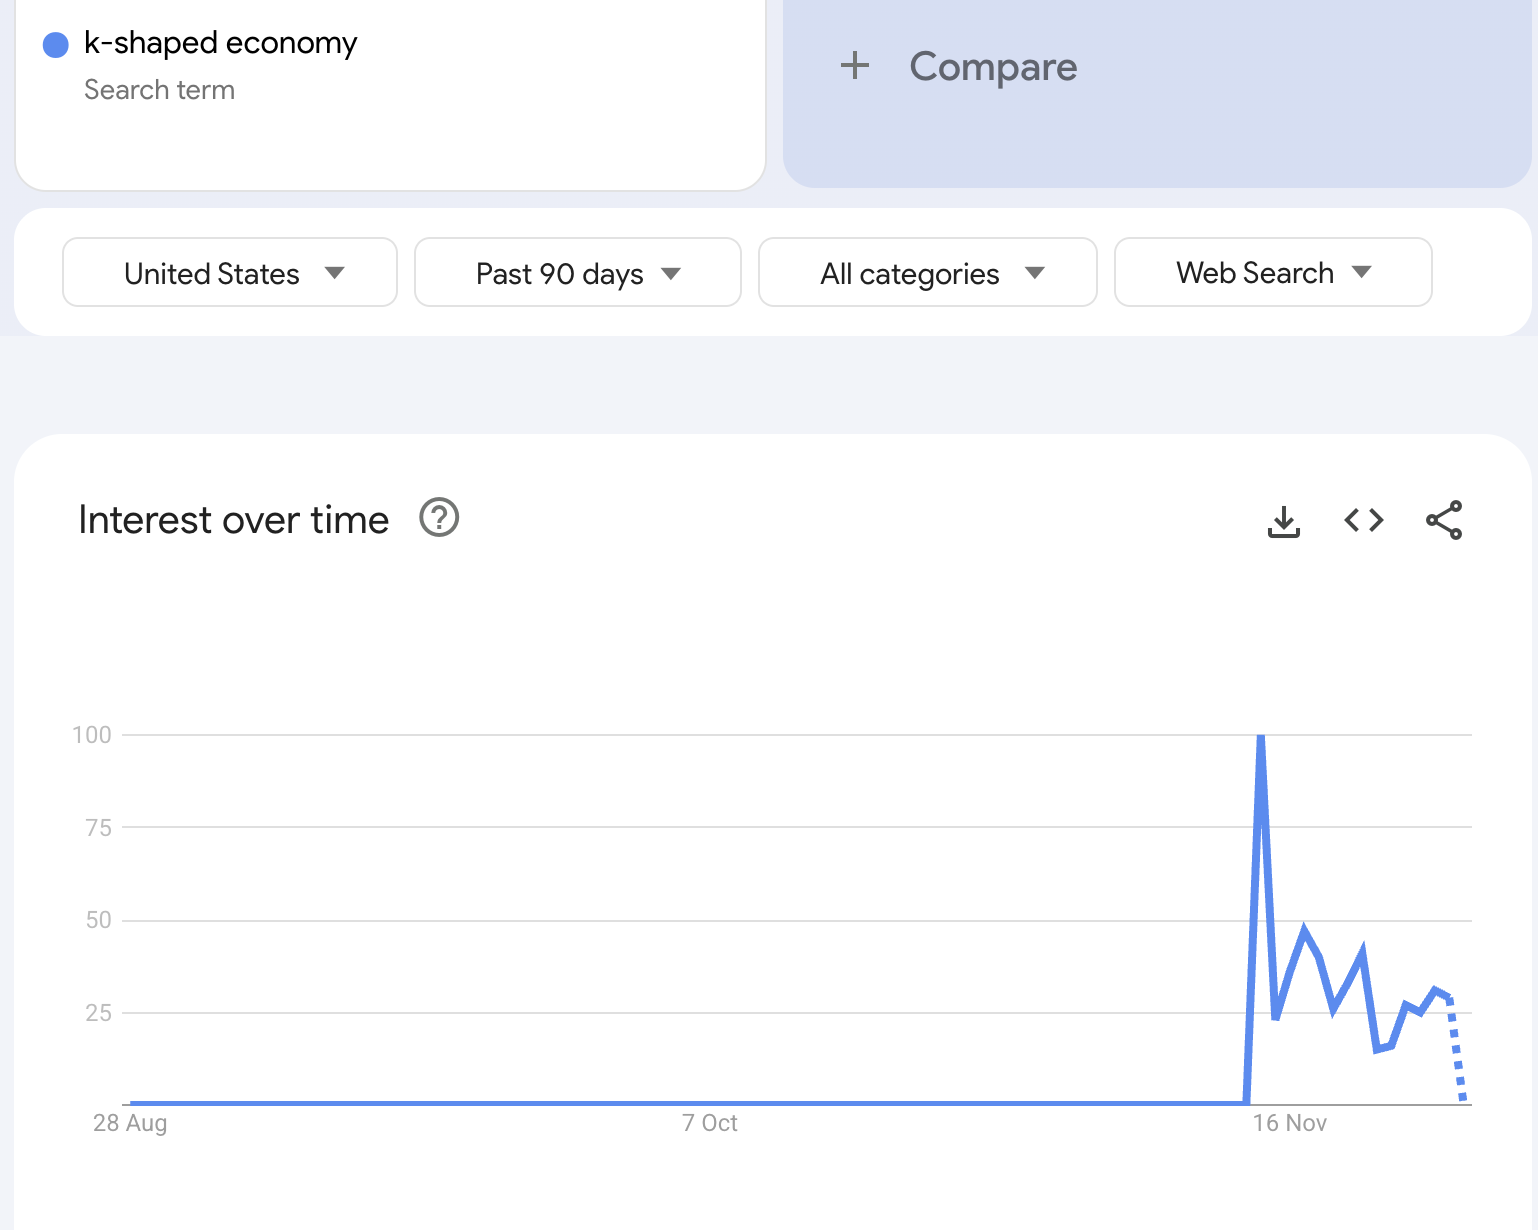Image resolution: width=1538 pixels, height=1230 pixels.
Task: Click the plus icon beside Compare
Action: (x=855, y=67)
